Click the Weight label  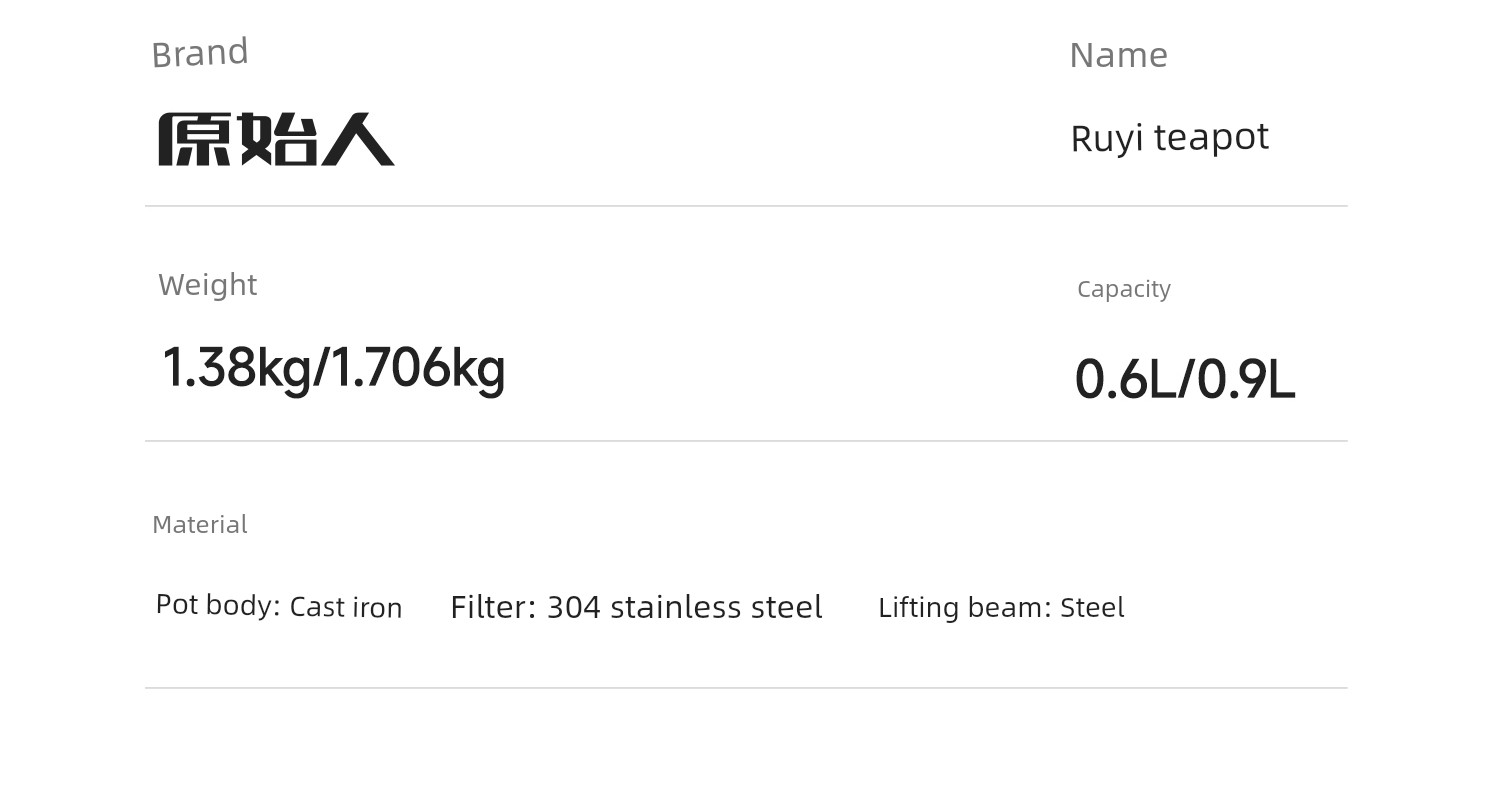[208, 285]
